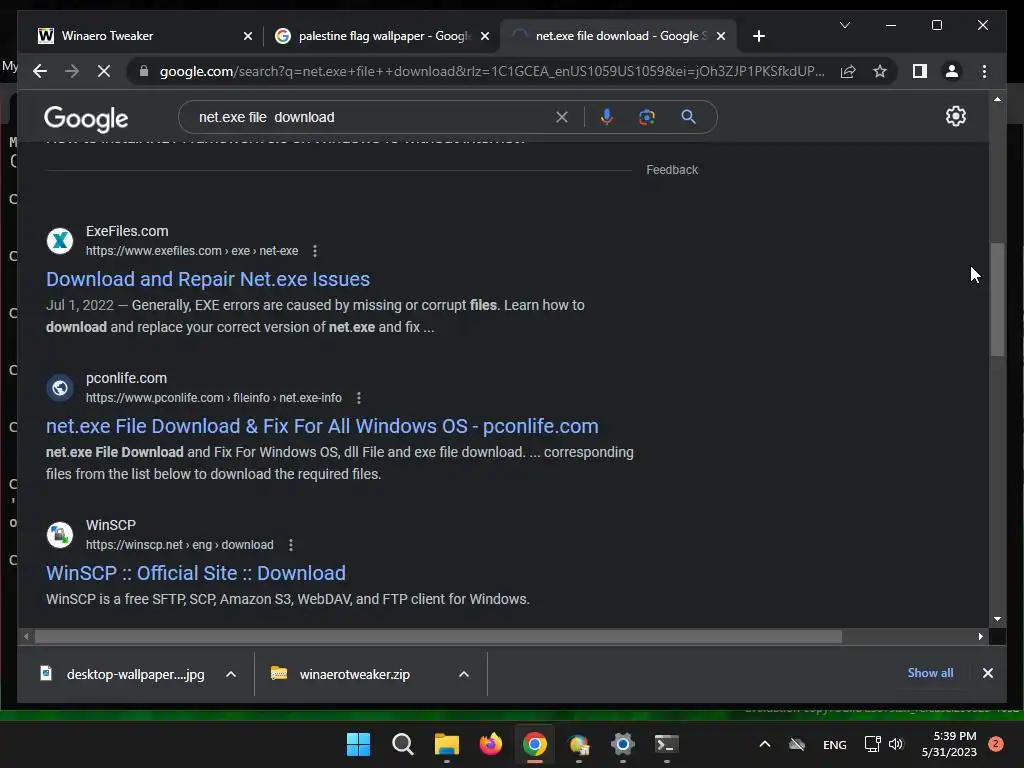This screenshot has width=1024, height=768.
Task: Go back to the previous page
Action: pyautogui.click(x=40, y=71)
